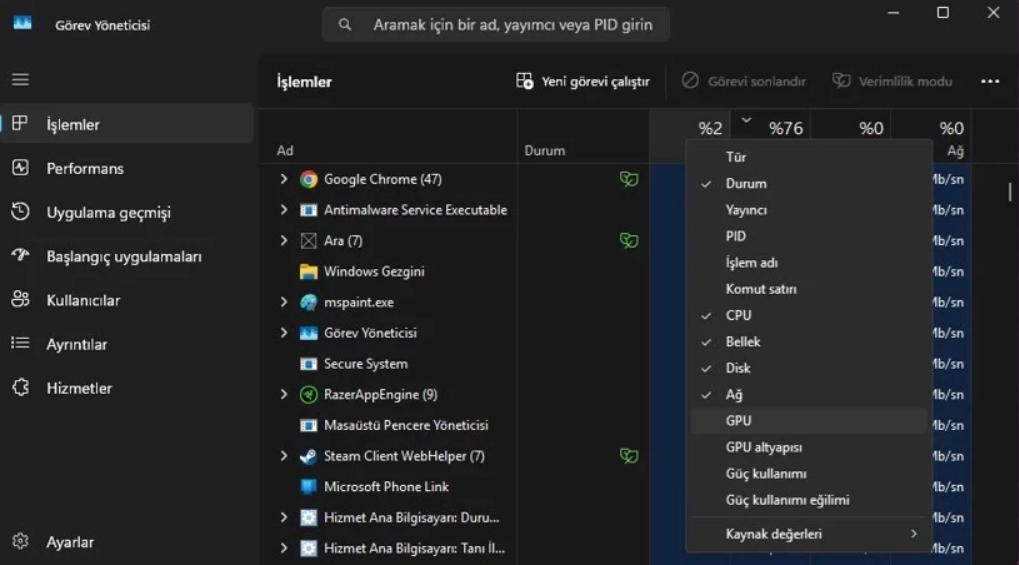Click the Ayrıntılar list icon
Viewport: 1019px width, 565px height.
20,343
